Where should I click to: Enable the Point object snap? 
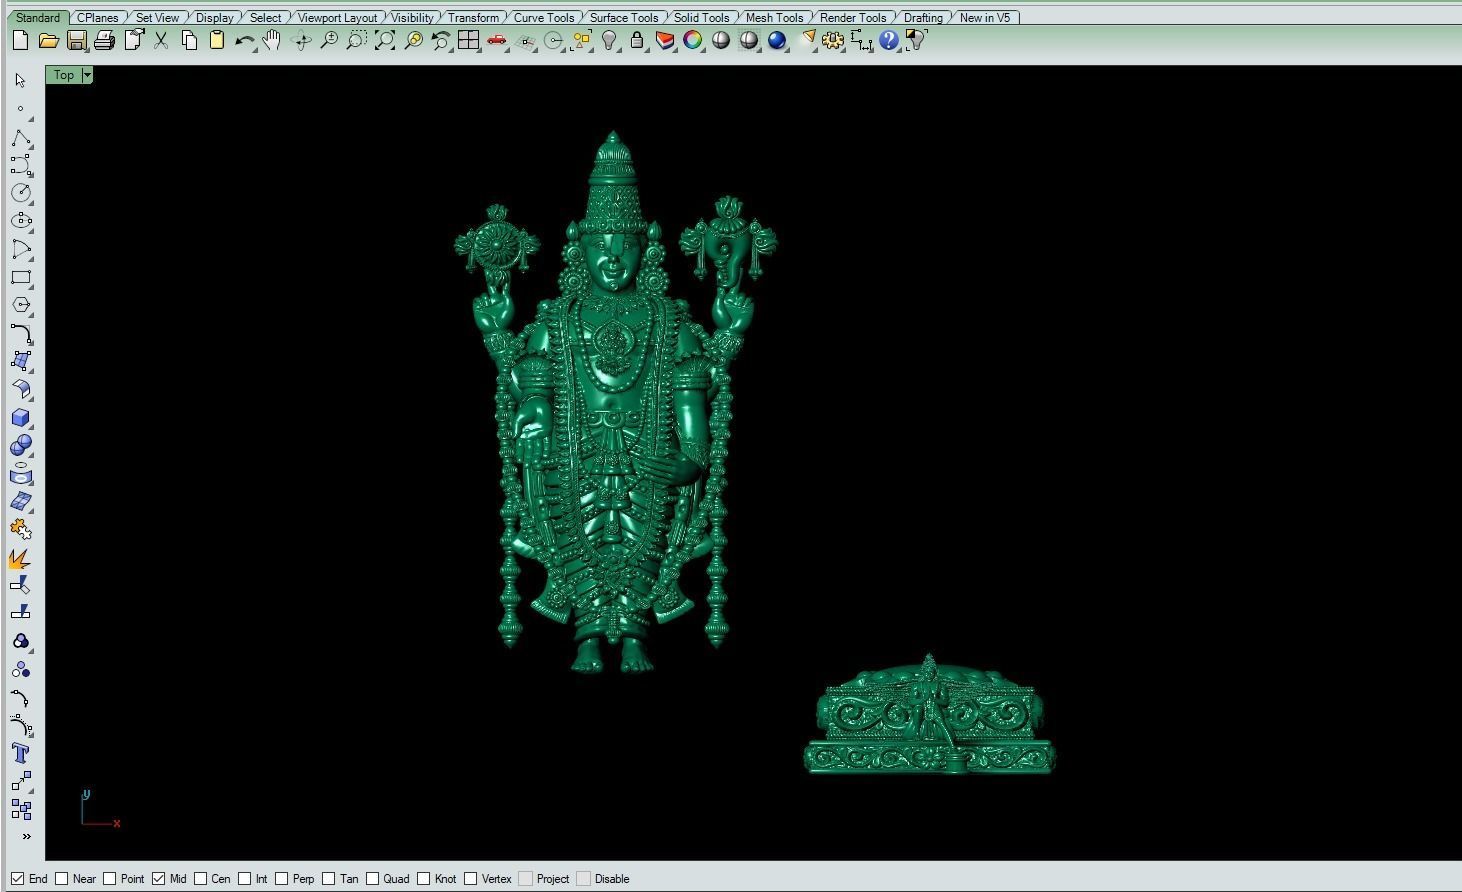click(110, 879)
